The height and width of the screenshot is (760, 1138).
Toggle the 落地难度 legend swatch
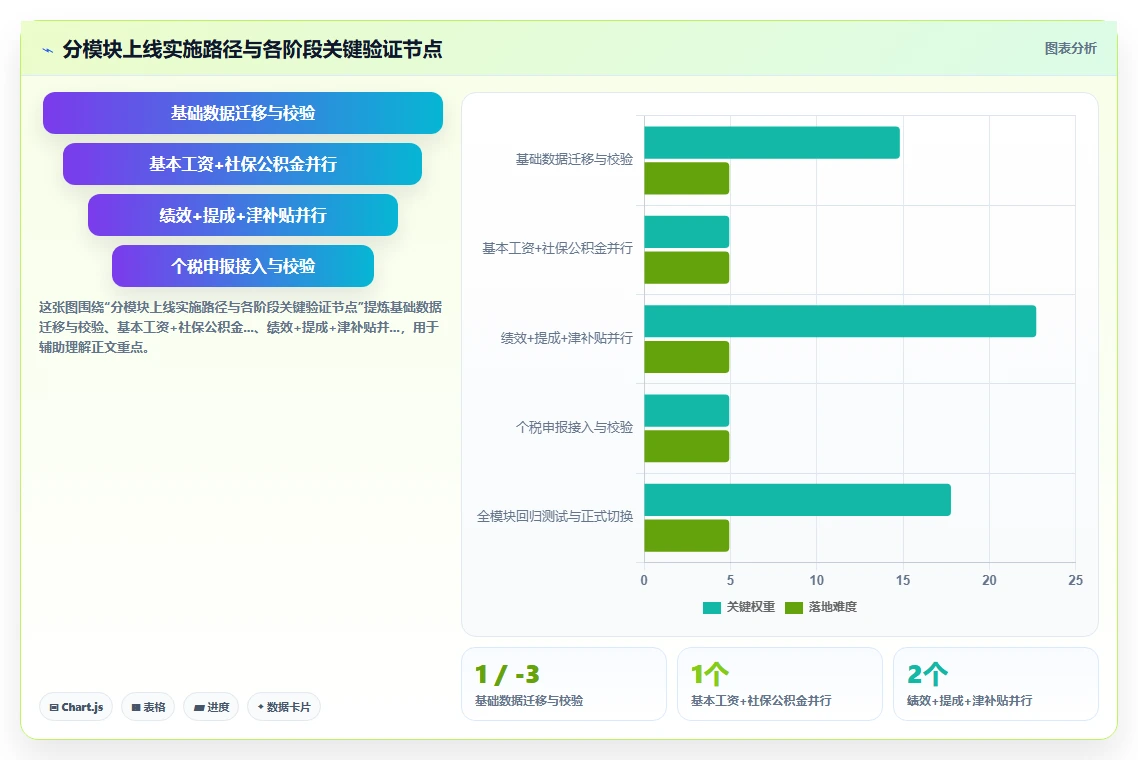click(x=793, y=608)
